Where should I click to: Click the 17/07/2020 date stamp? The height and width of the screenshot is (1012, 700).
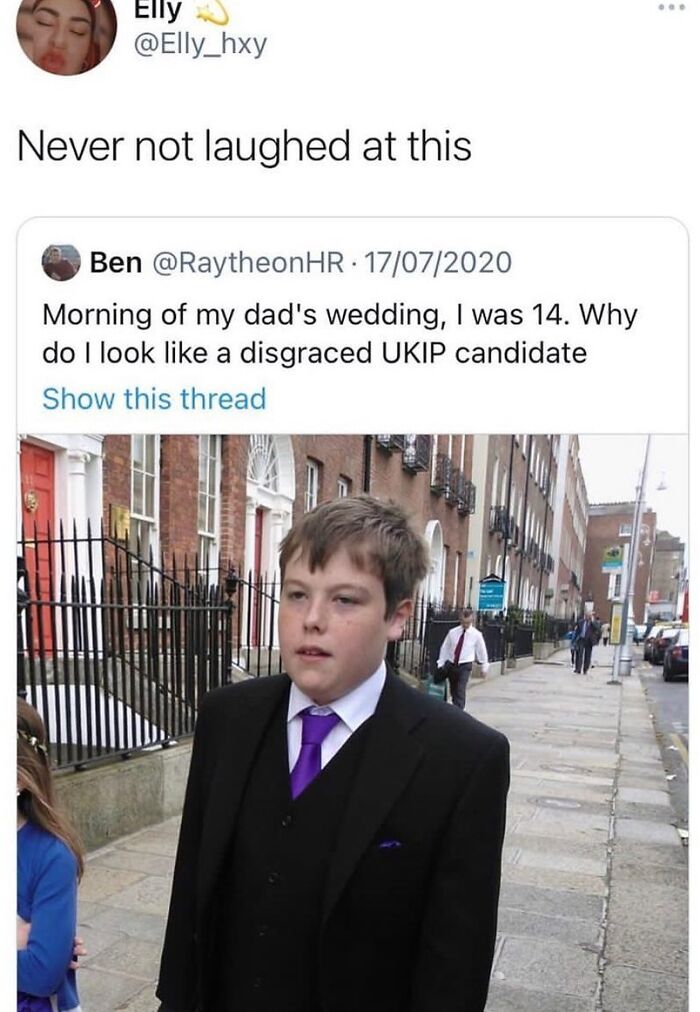point(438,263)
